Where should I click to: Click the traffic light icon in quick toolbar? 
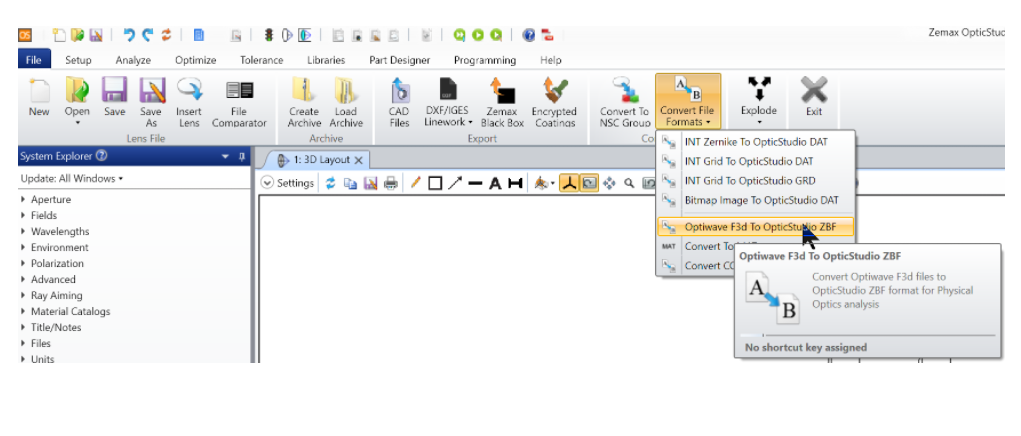point(268,35)
